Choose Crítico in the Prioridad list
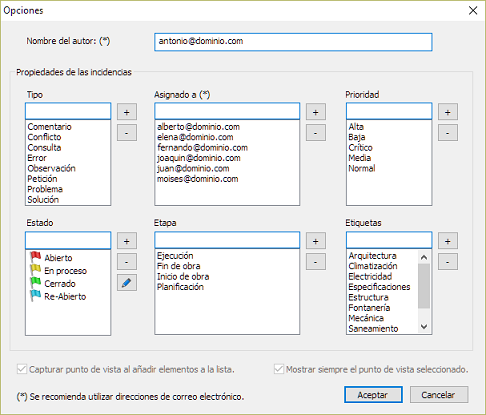Screen dimensions: 486x415 click(360, 147)
